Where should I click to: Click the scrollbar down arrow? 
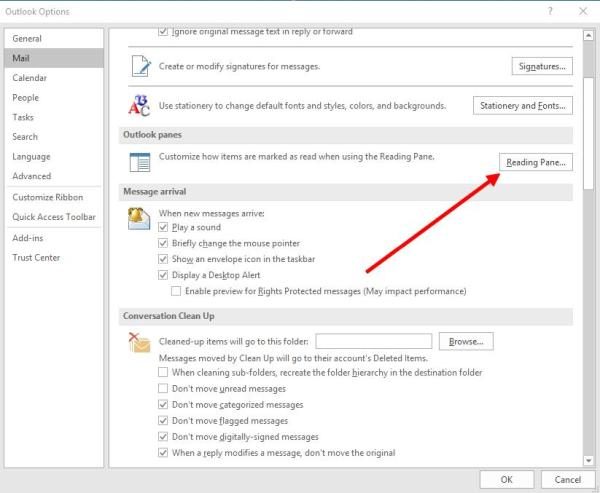point(588,460)
